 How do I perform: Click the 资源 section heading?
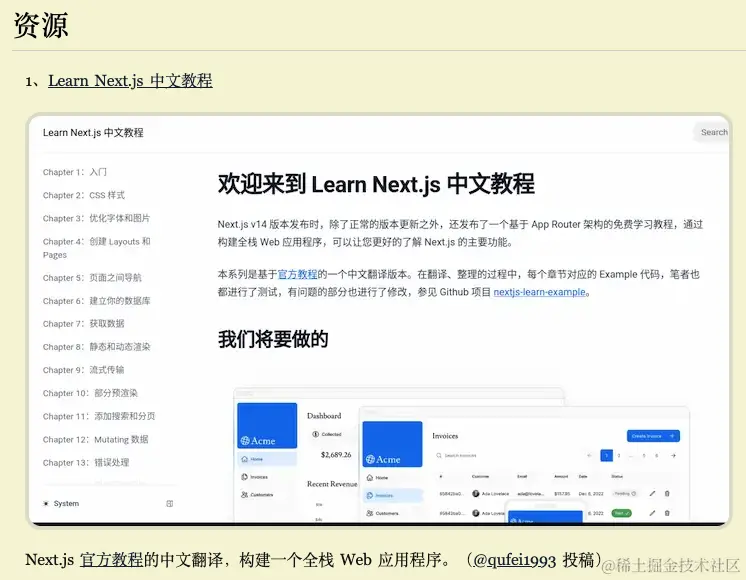point(41,25)
